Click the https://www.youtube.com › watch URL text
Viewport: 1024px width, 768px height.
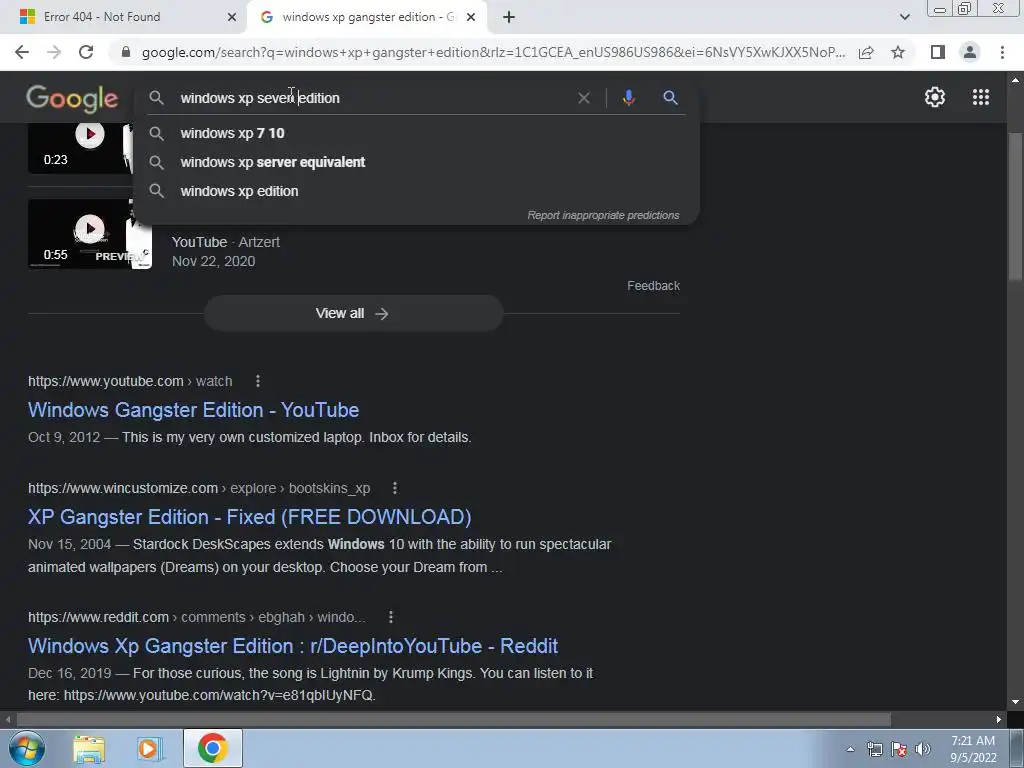pos(130,381)
